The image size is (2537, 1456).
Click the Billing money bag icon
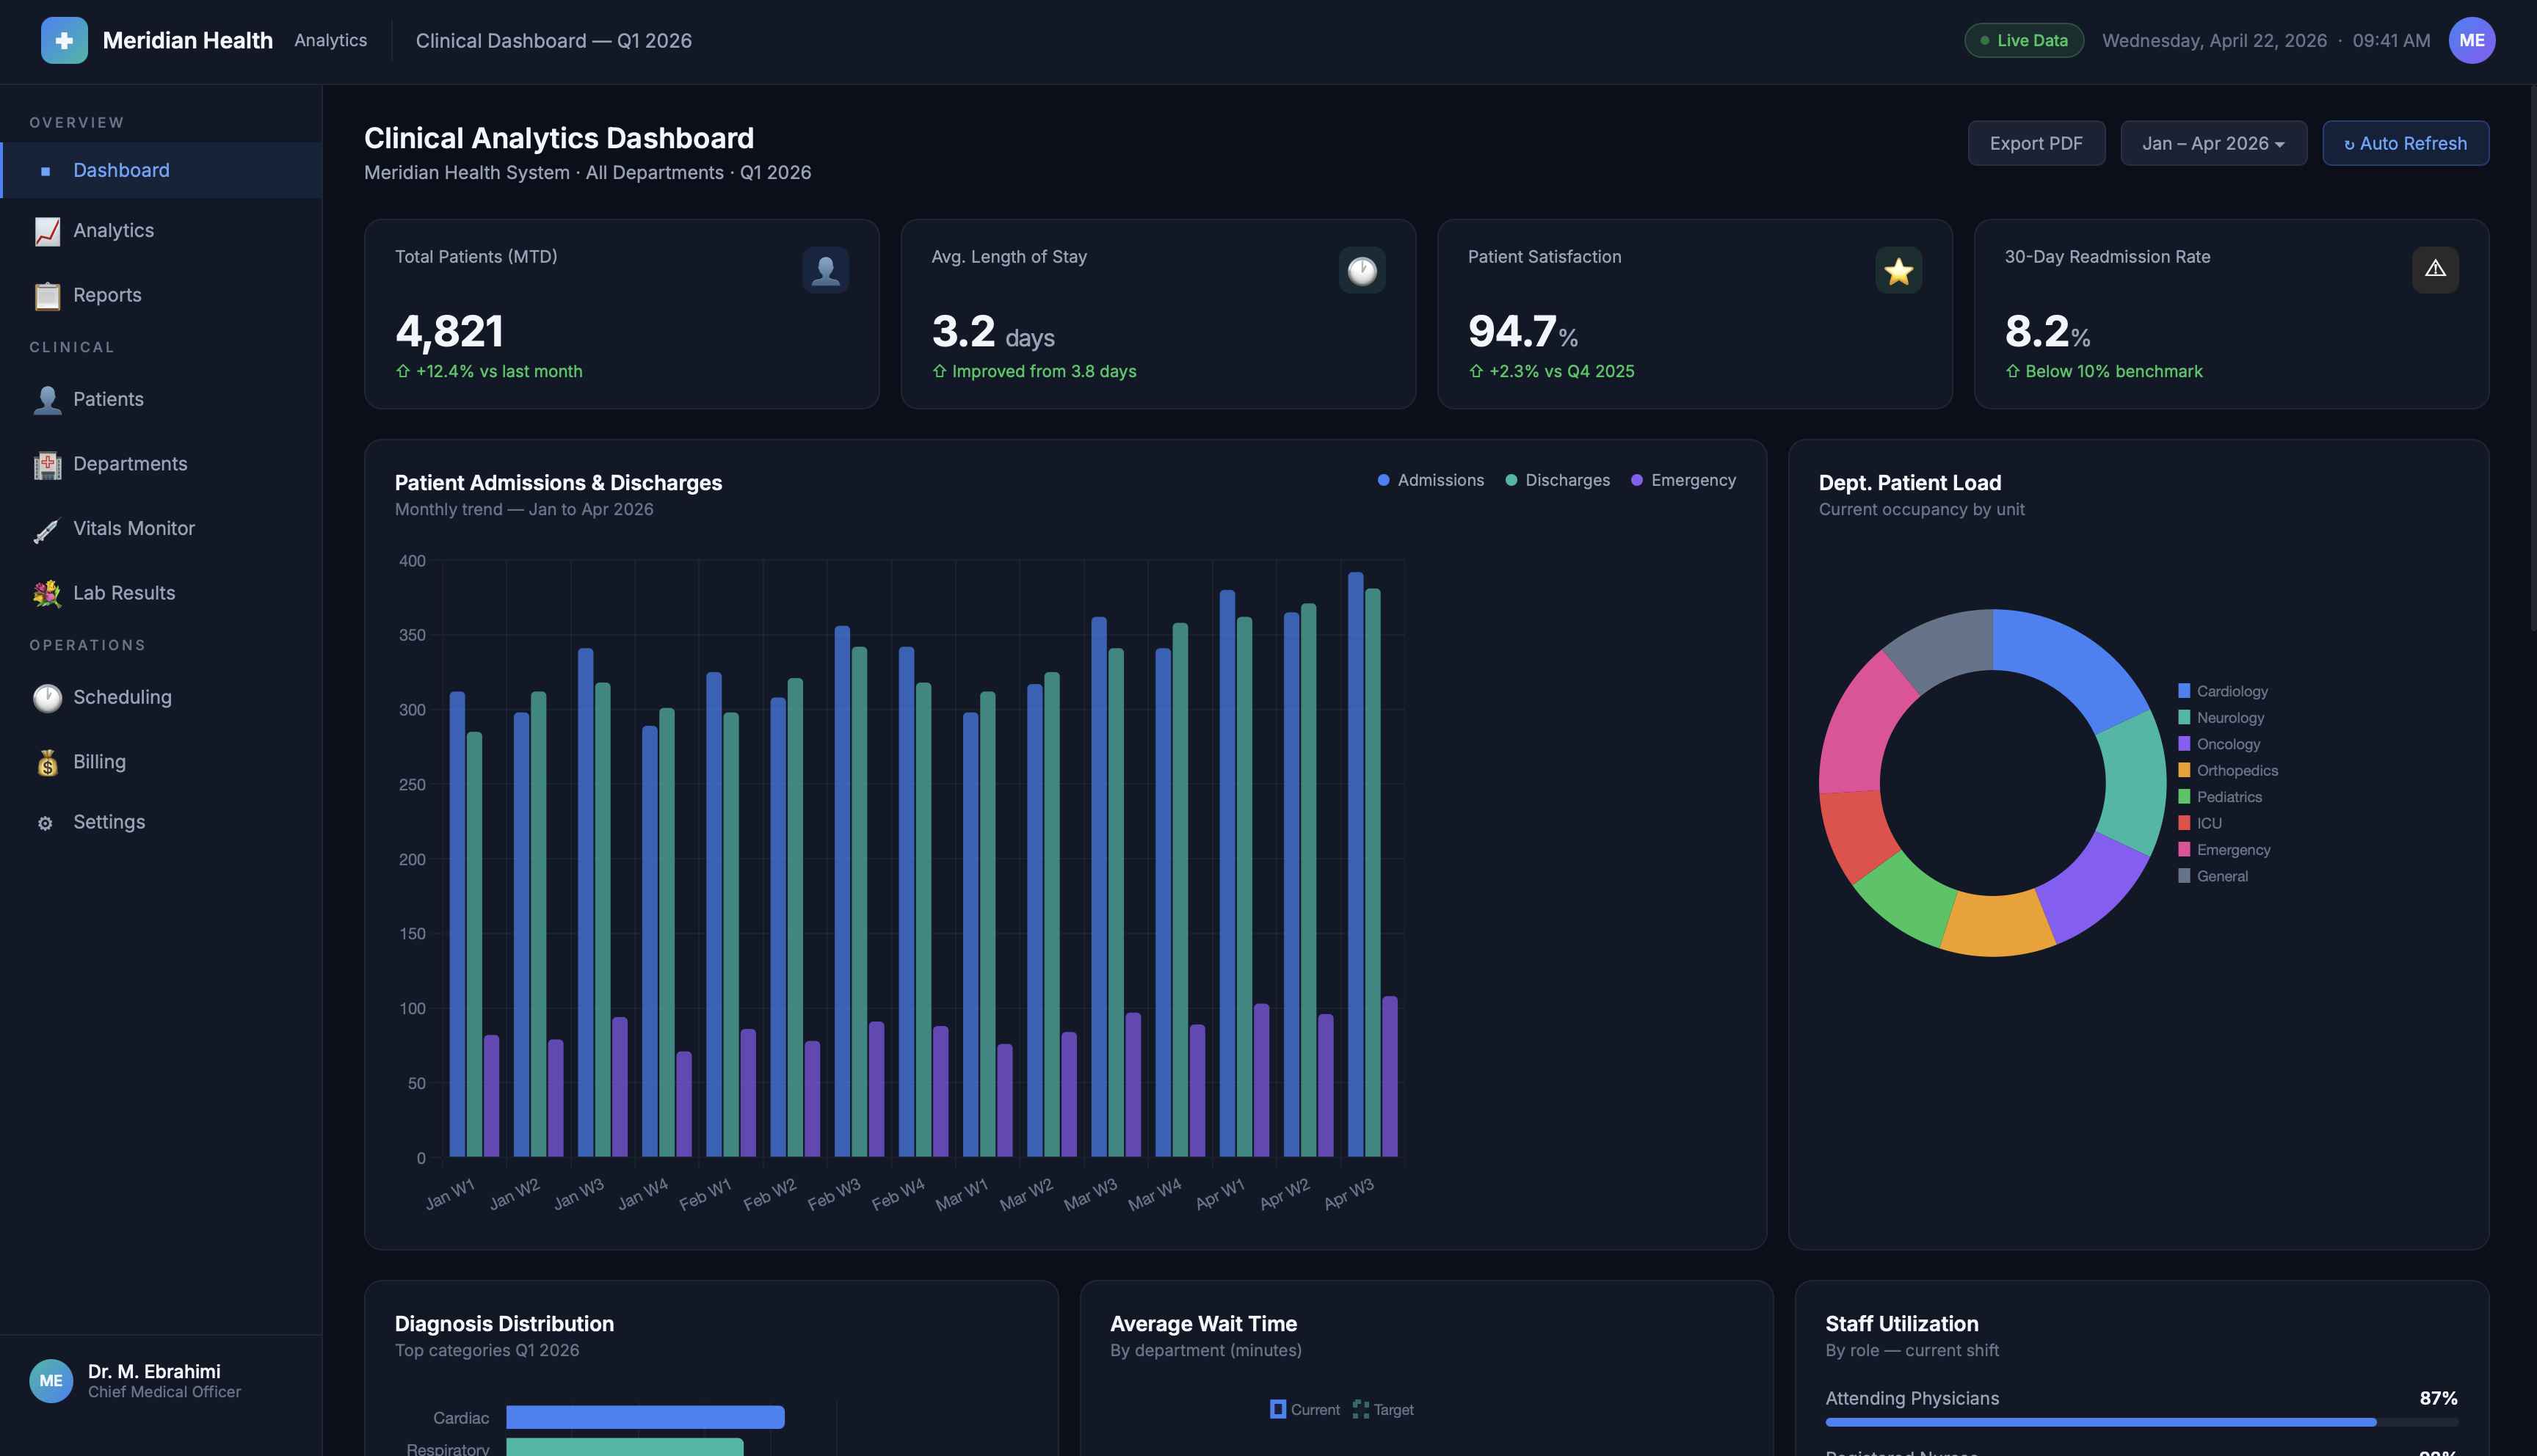click(x=47, y=762)
